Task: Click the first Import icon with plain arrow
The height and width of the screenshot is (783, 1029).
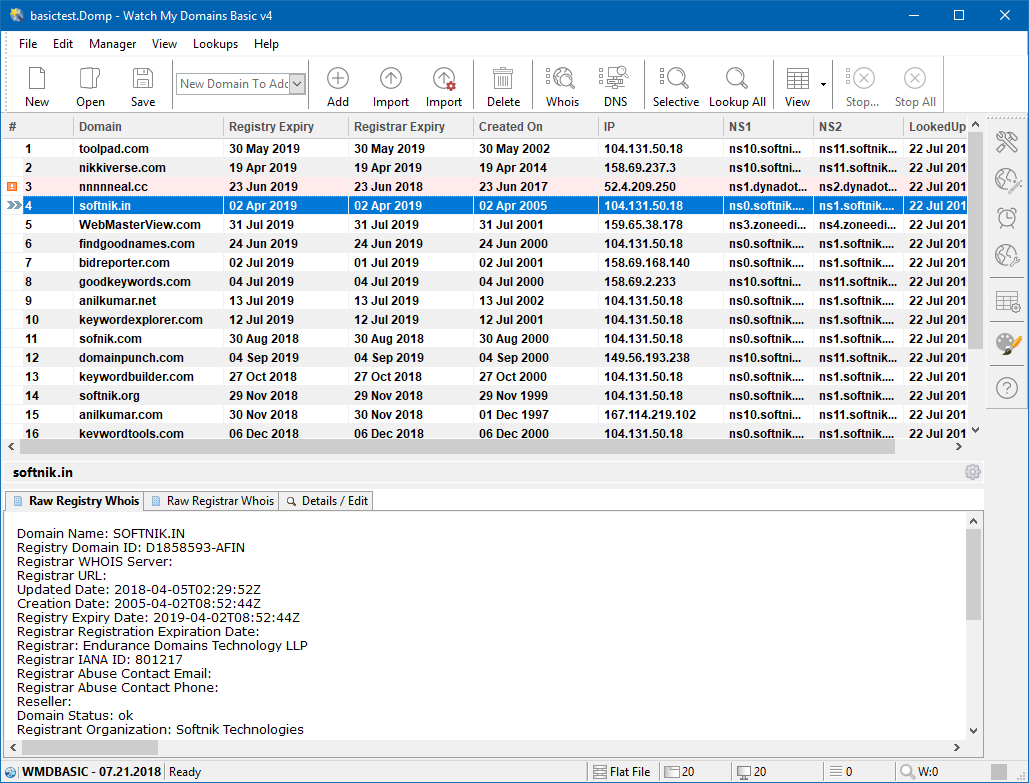Action: point(390,78)
